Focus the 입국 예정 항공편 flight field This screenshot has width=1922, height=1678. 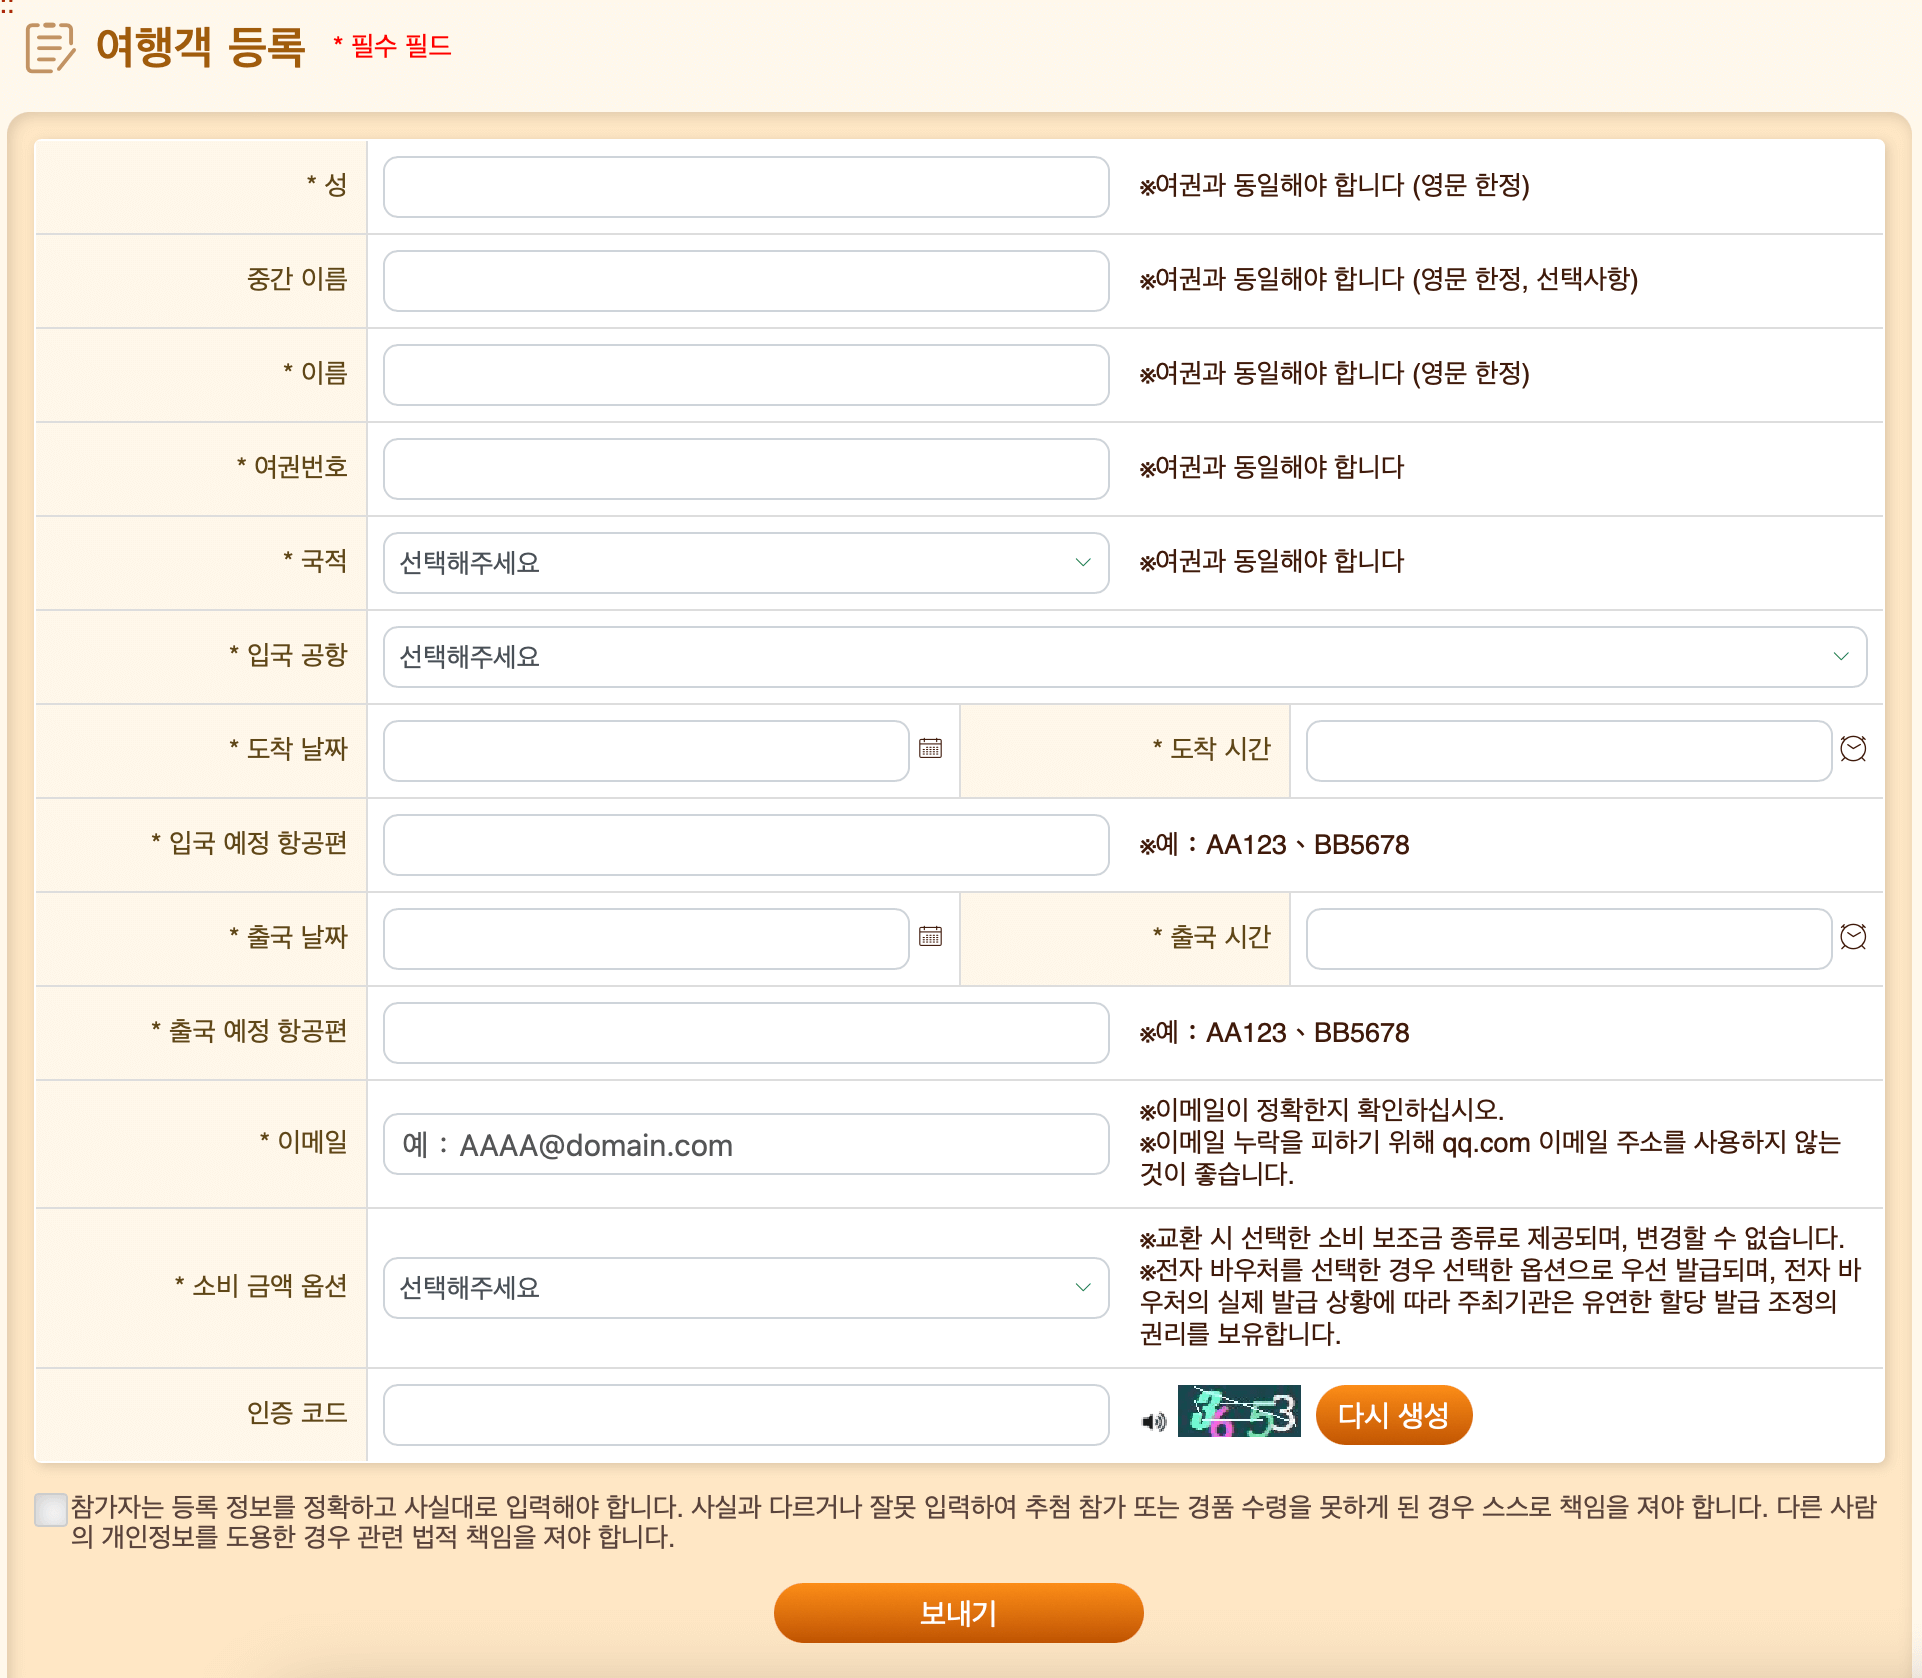tap(746, 845)
